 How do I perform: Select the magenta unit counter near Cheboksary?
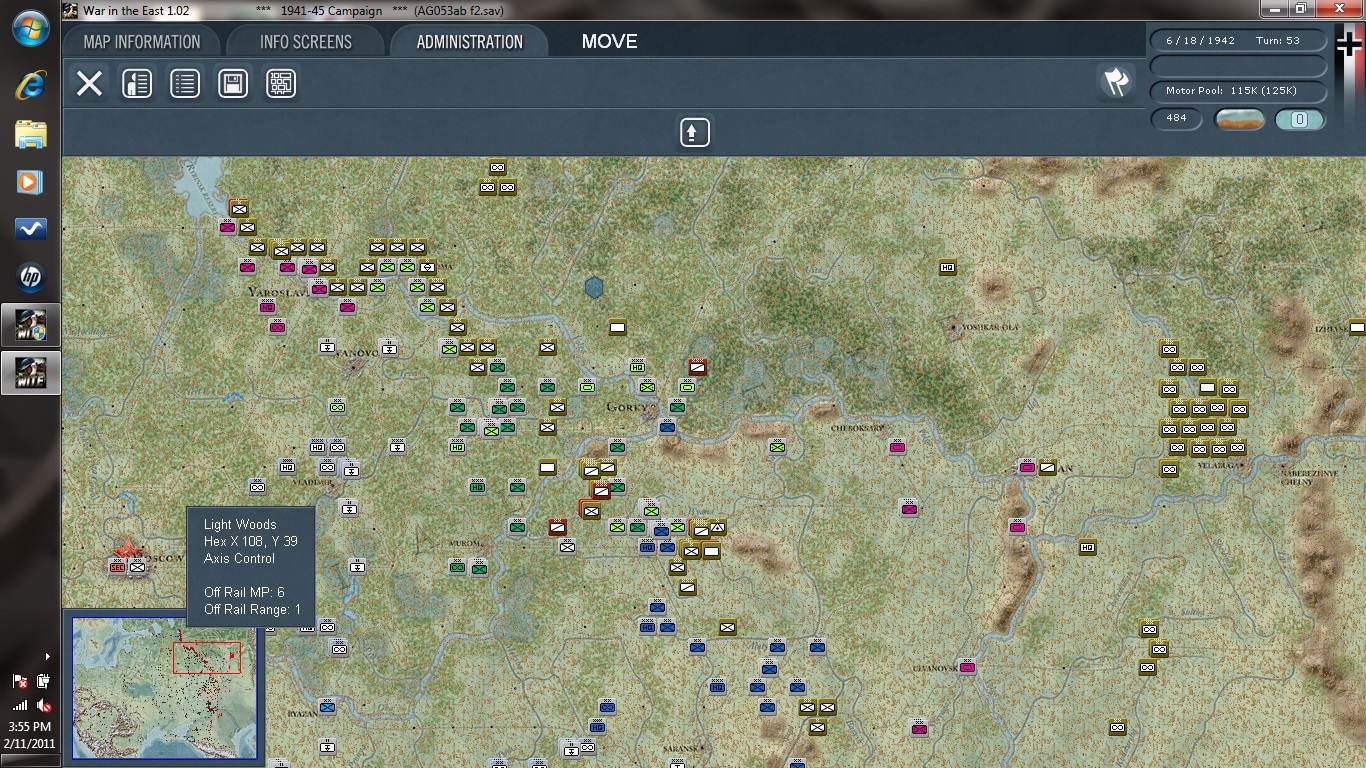[x=897, y=446]
